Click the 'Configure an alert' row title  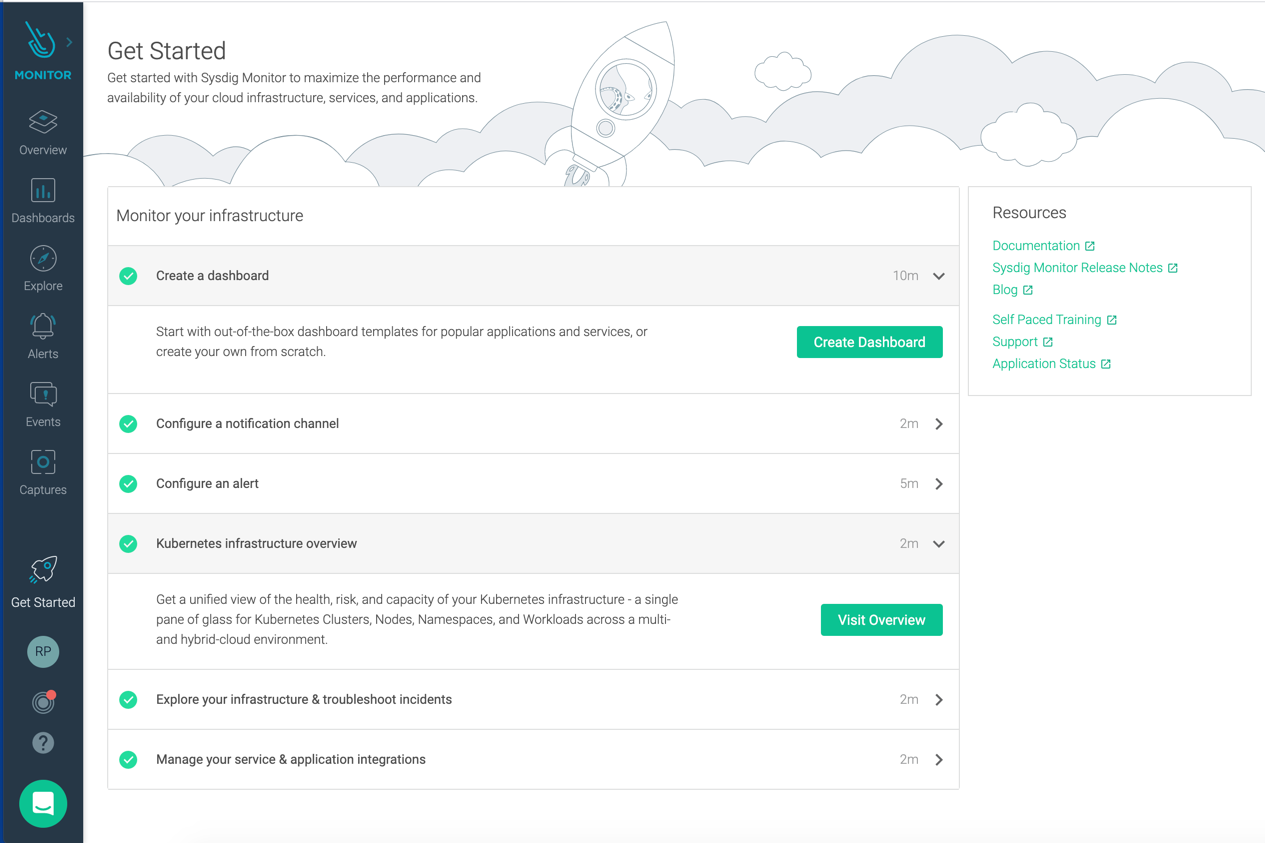207,484
